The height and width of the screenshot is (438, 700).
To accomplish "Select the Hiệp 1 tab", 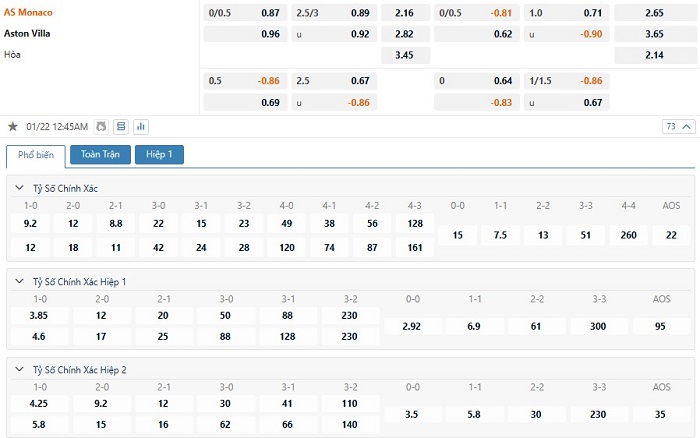I will [x=159, y=155].
